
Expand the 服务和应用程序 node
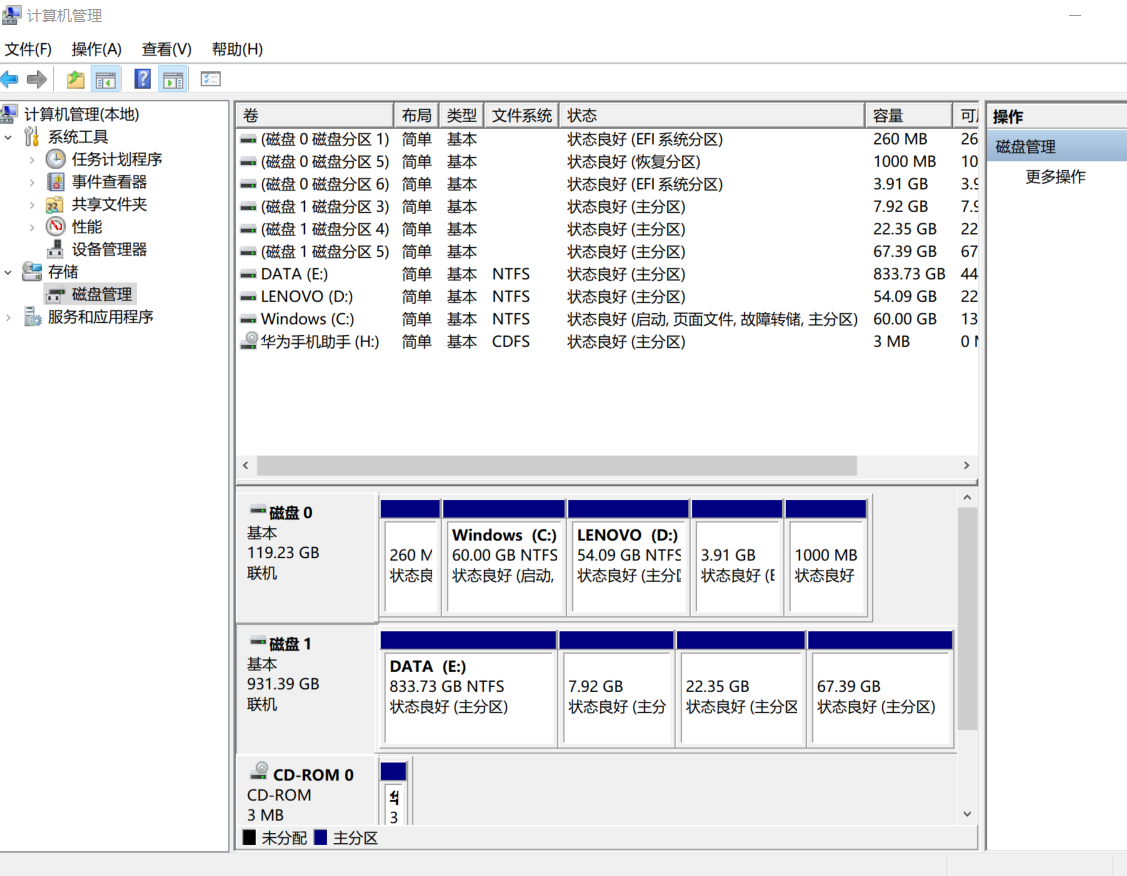click(x=9, y=317)
